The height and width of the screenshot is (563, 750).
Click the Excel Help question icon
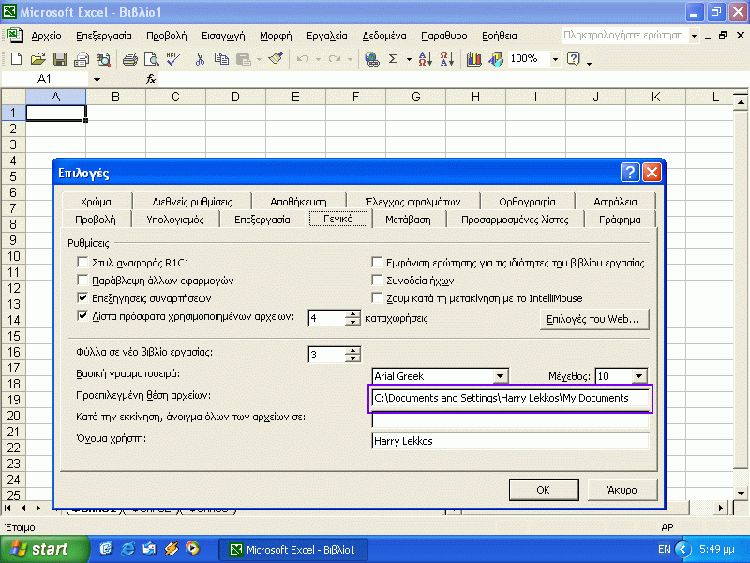(573, 59)
